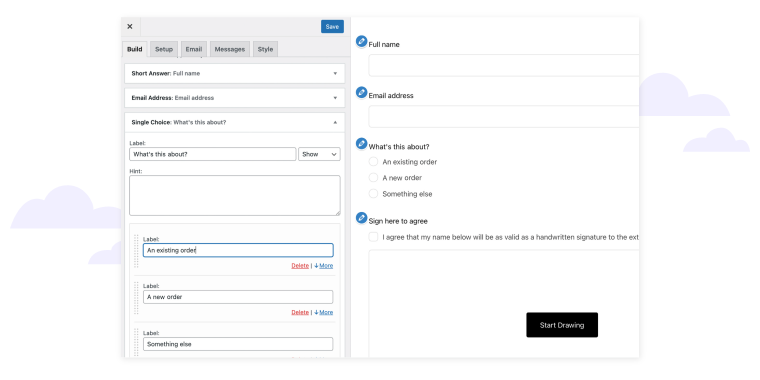
Task: Delete the A new order option
Action: (300, 312)
